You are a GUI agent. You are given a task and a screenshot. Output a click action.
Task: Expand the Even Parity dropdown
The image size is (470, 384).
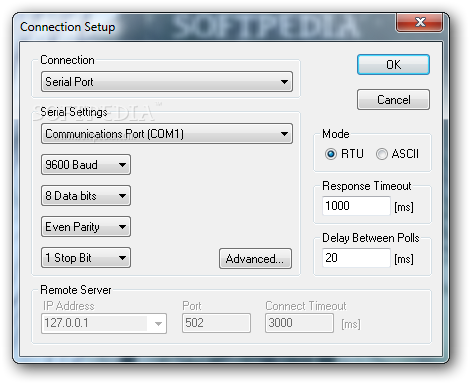(x=86, y=227)
